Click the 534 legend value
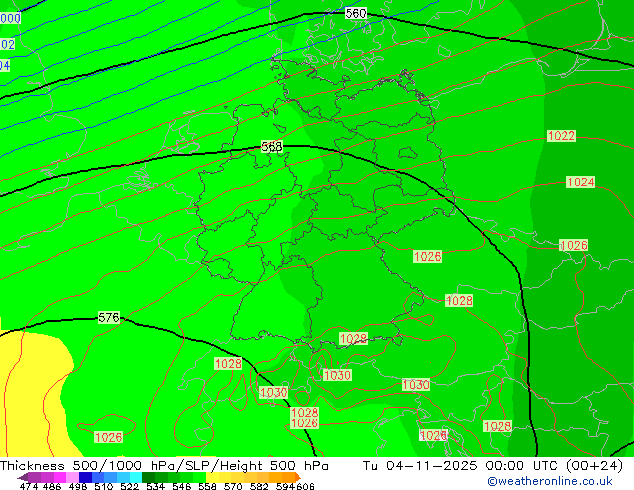 [155, 486]
